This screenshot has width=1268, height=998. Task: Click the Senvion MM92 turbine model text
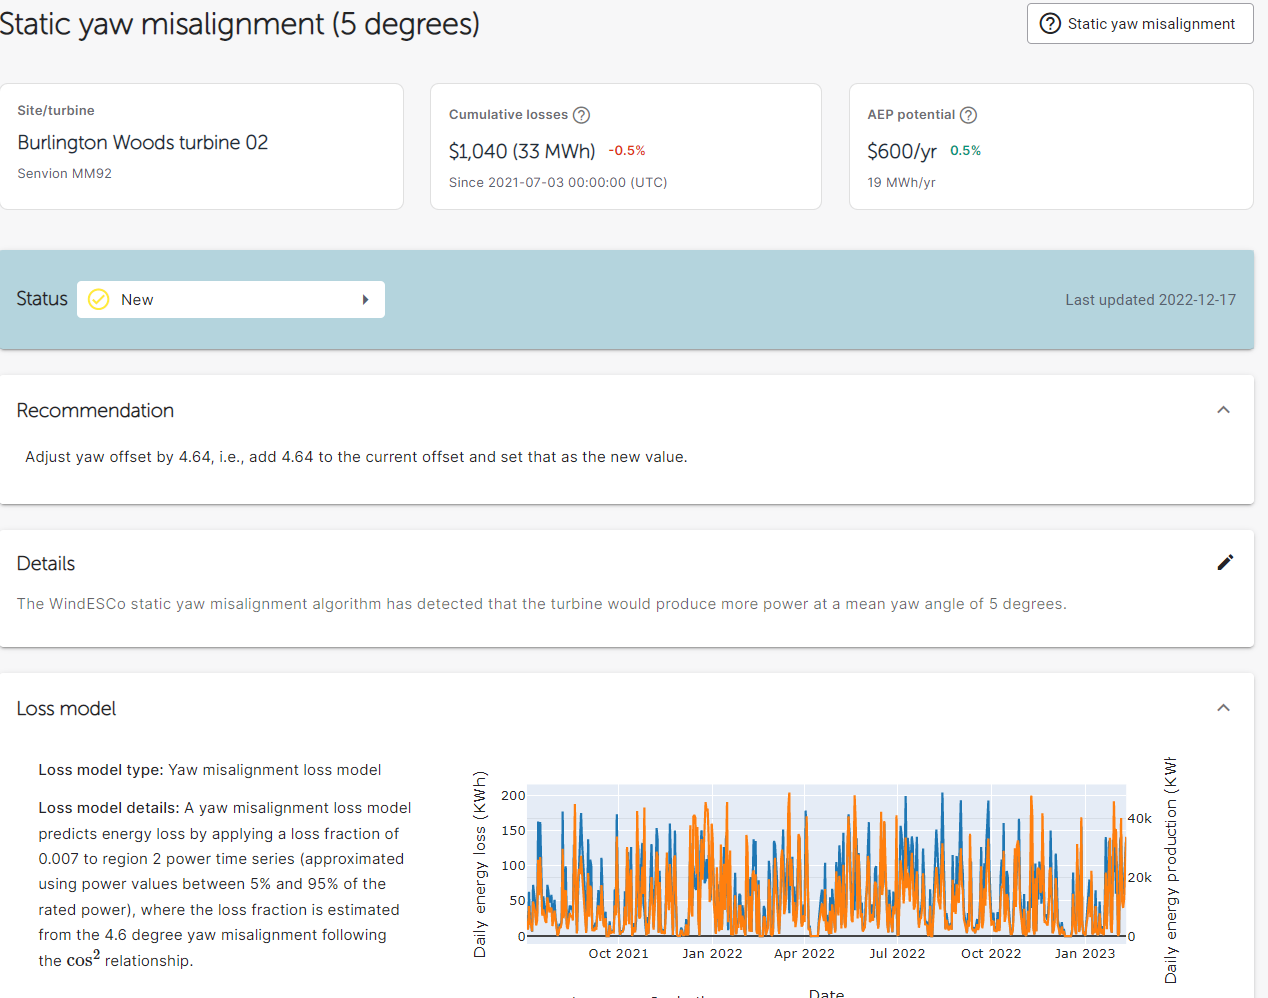pos(64,173)
